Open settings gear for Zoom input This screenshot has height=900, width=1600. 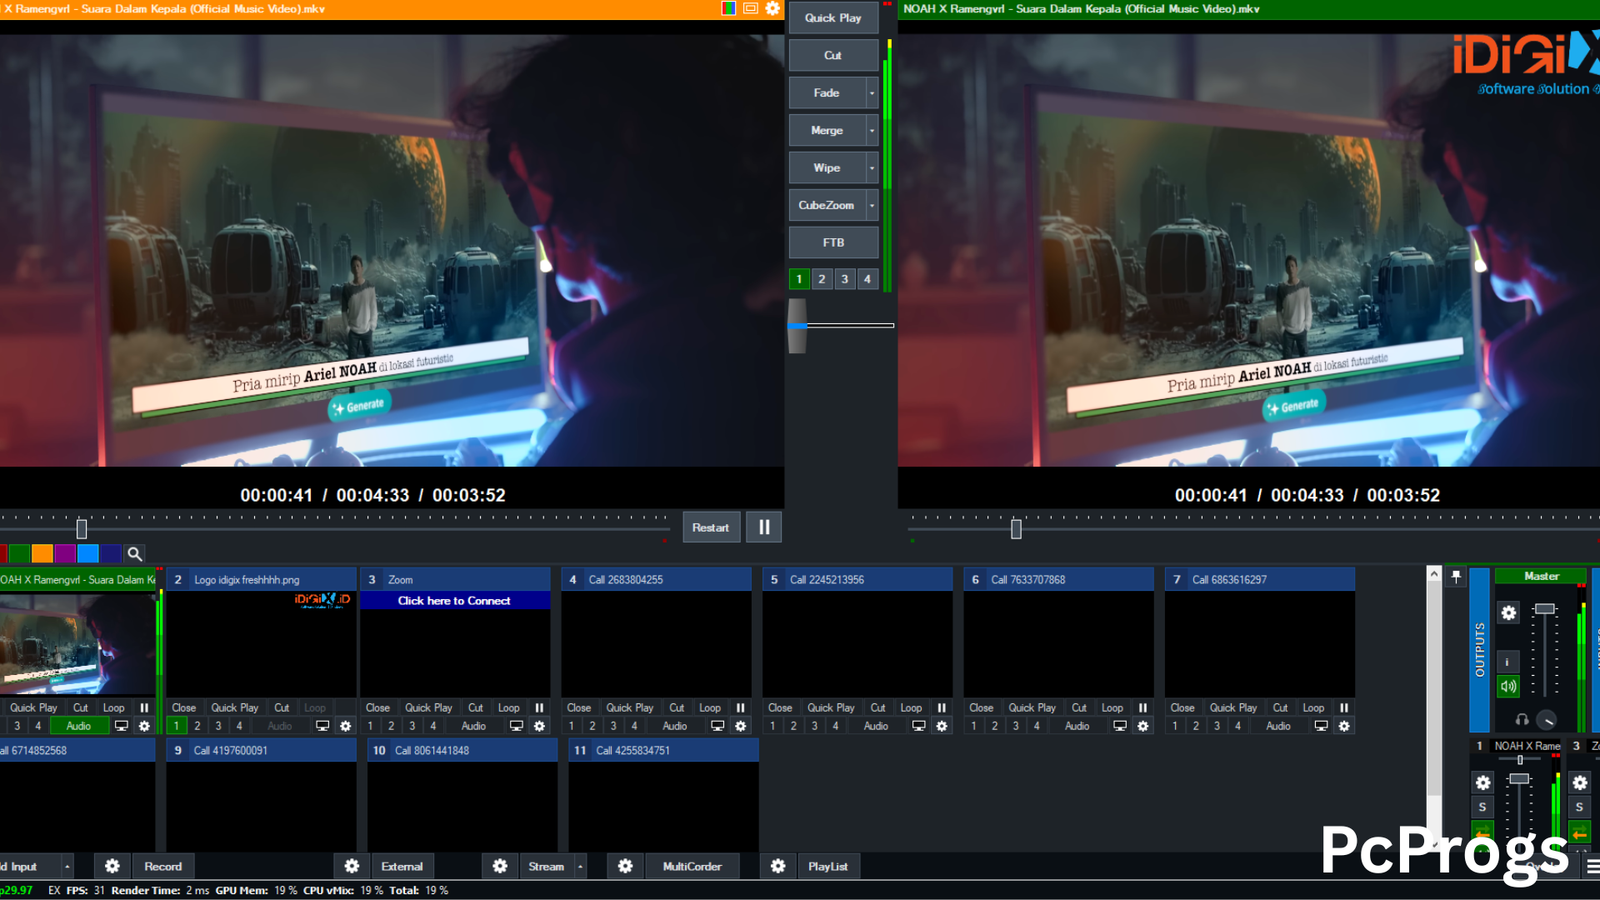539,726
